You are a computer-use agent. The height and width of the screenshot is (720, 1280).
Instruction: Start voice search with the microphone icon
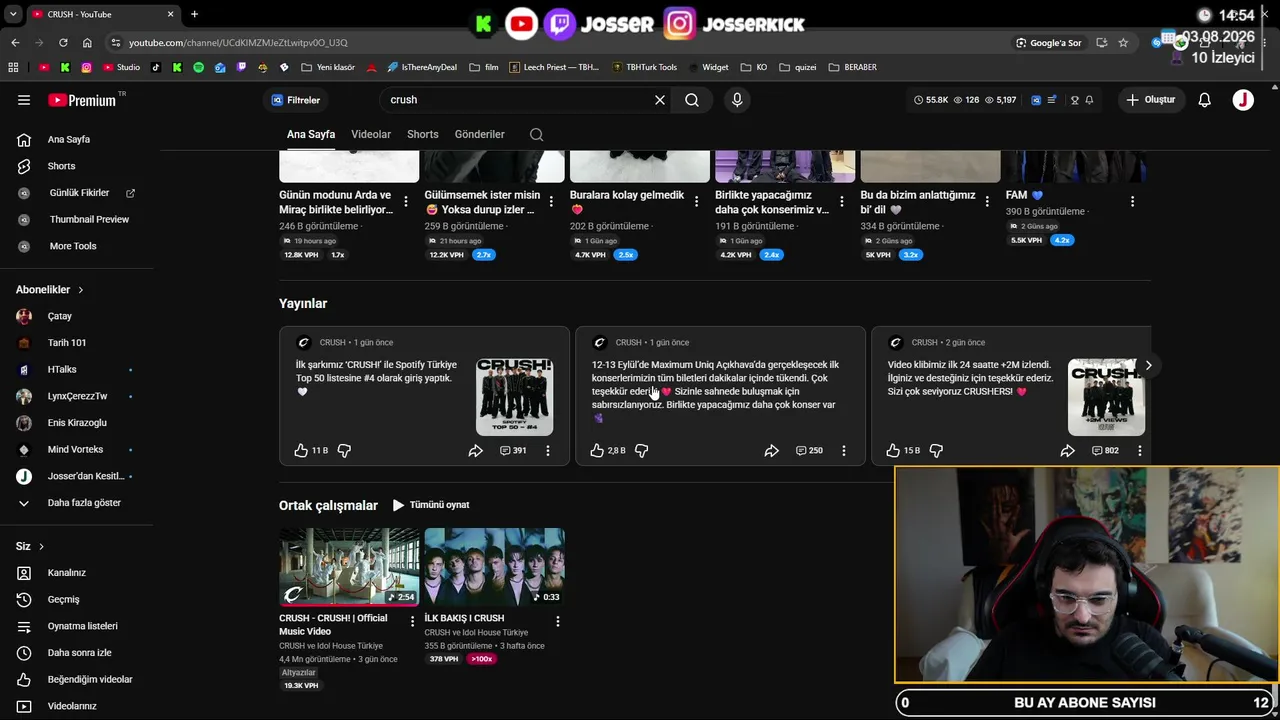[737, 100]
